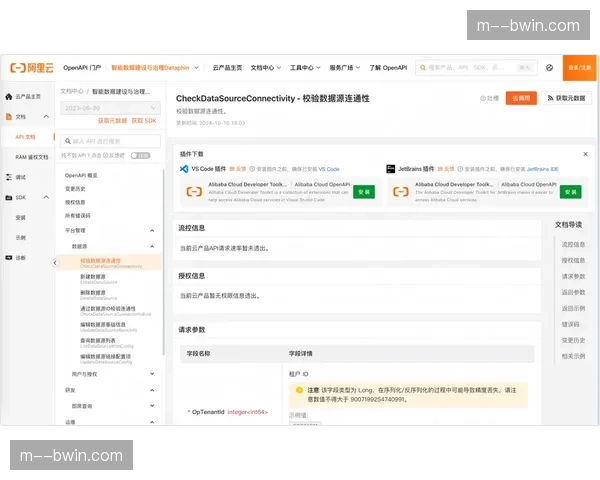Image resolution: width=600 pixels, height=480 pixels.
Task: Open the OpenAPI 门户 menu item
Action: coord(82,68)
